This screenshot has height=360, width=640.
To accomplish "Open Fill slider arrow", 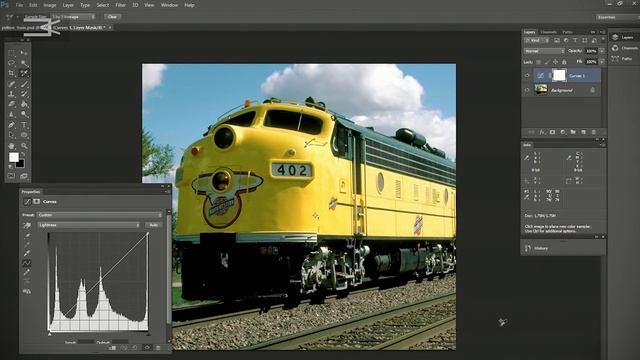I will pos(602,62).
